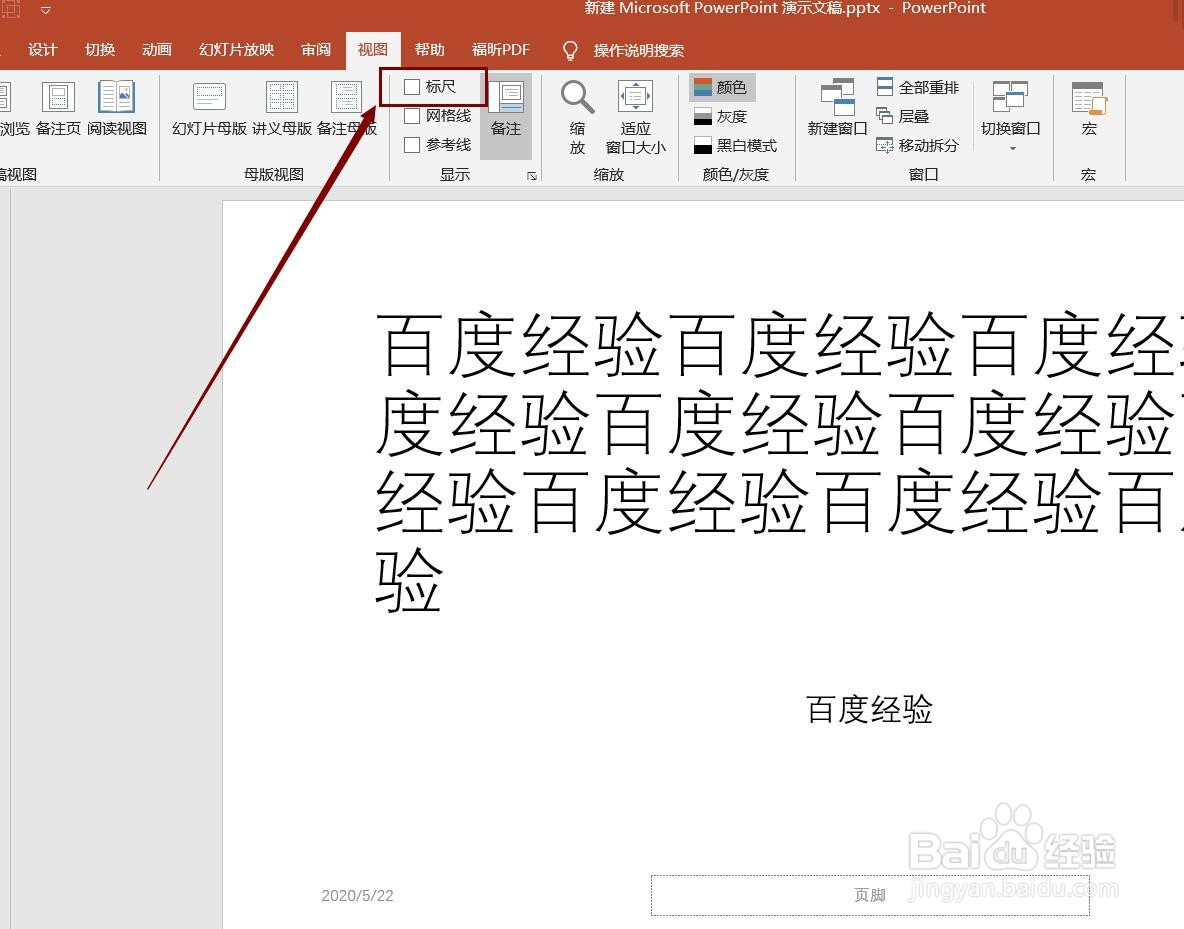The width and height of the screenshot is (1184, 929).
Task: Open the Macros (宏) button
Action: tap(1089, 110)
